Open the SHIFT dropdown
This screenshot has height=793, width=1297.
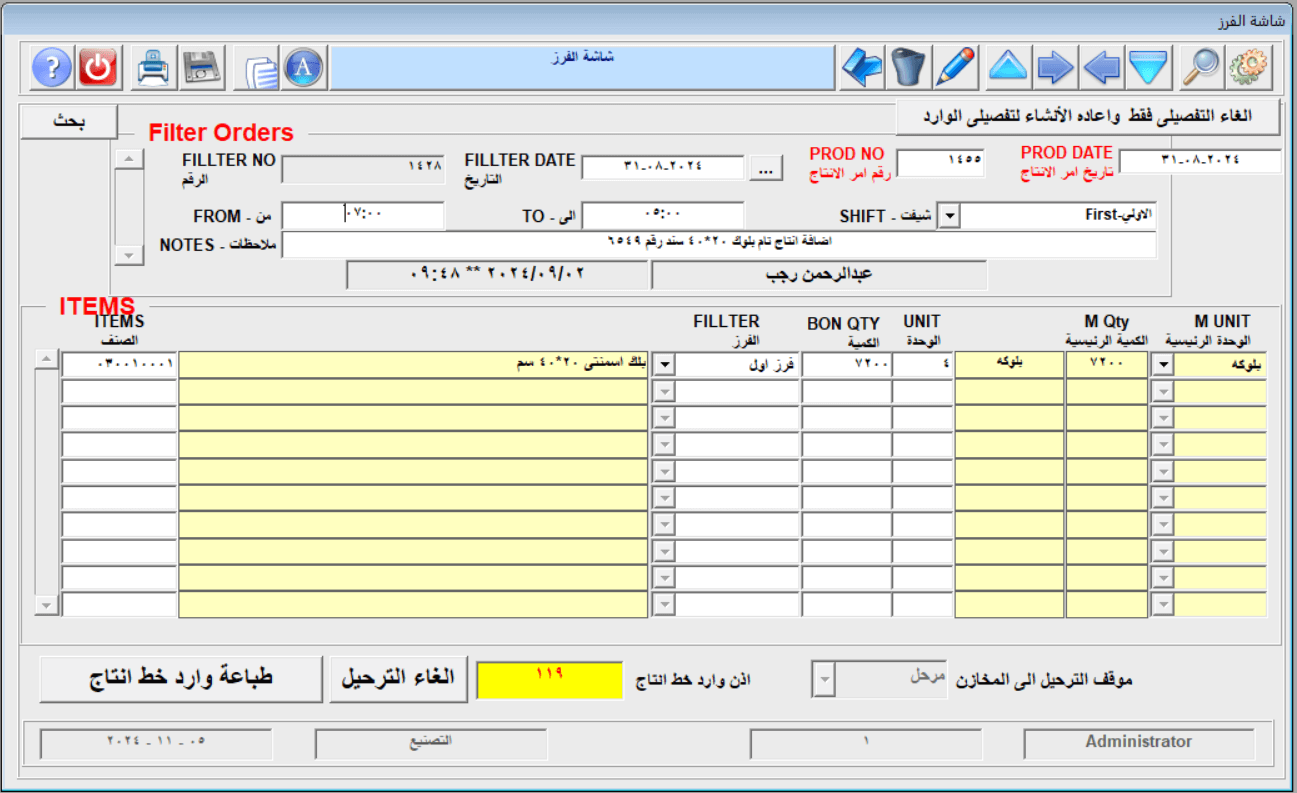pyautogui.click(x=950, y=216)
